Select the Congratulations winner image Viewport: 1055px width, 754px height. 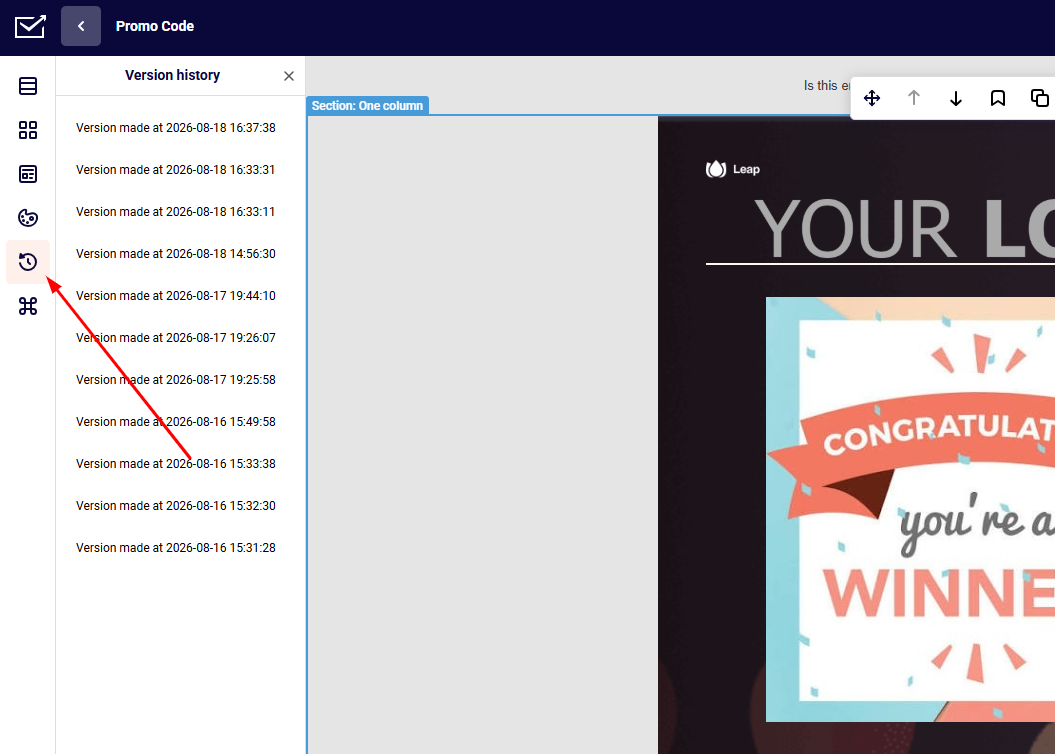pyautogui.click(x=910, y=509)
